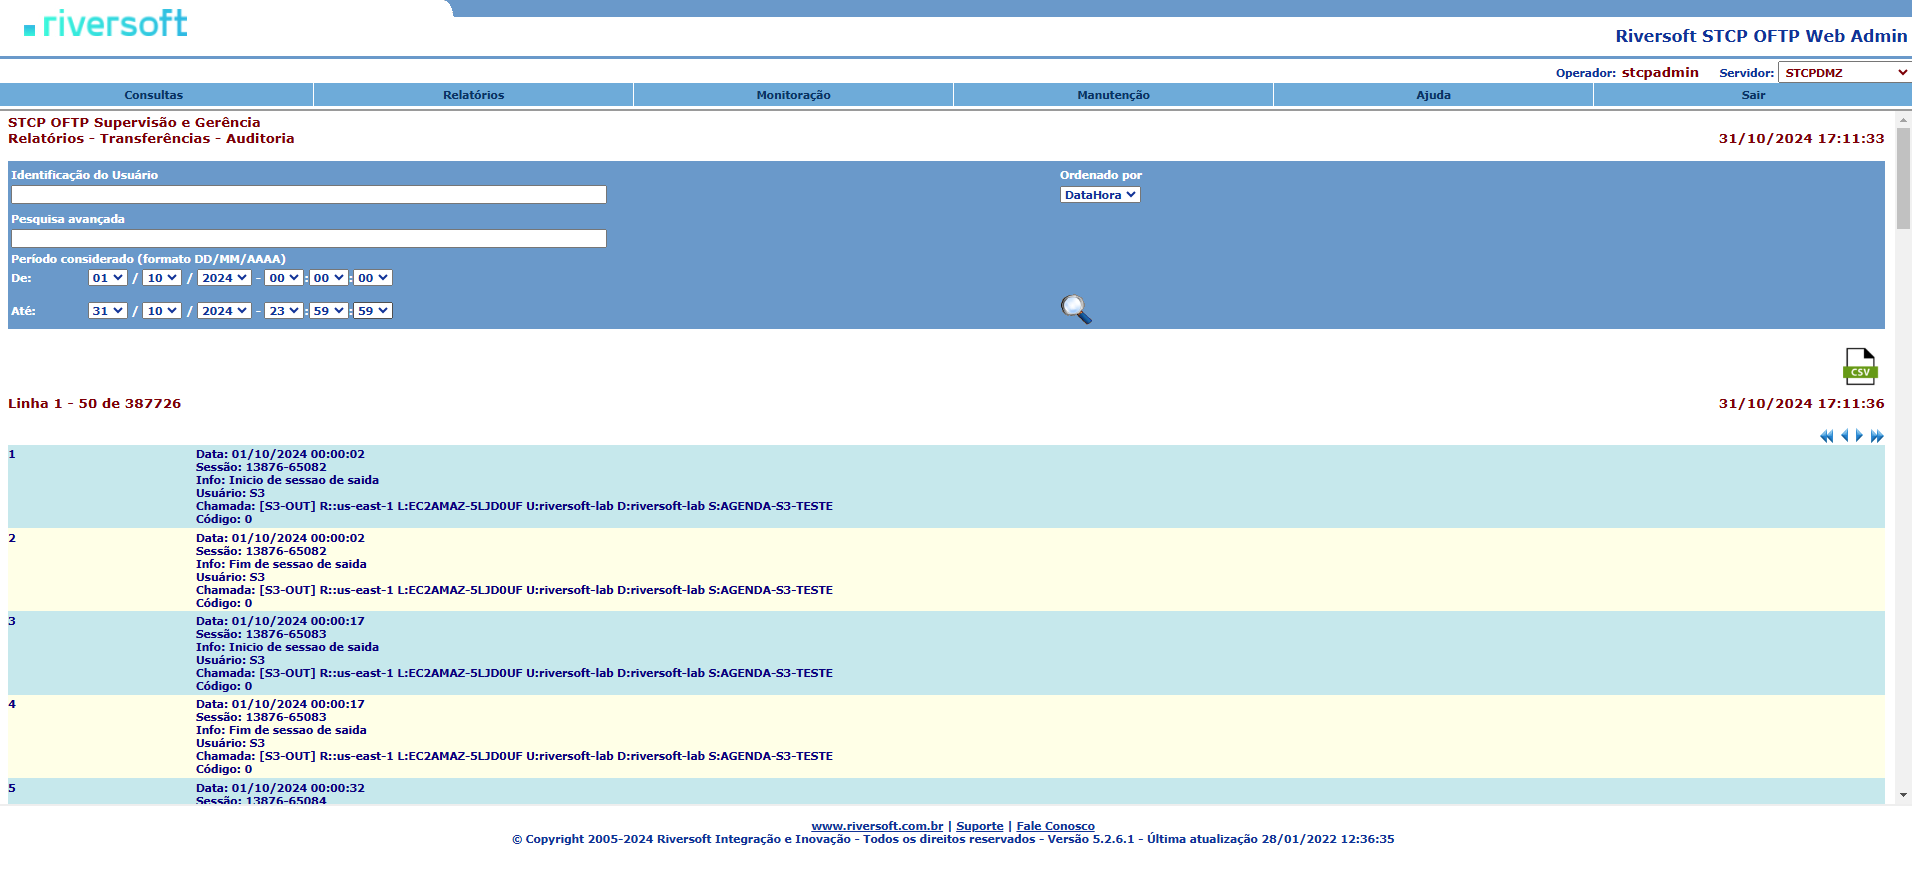Open the De seconds dropdown
This screenshot has height=872, width=1912.
click(x=373, y=278)
